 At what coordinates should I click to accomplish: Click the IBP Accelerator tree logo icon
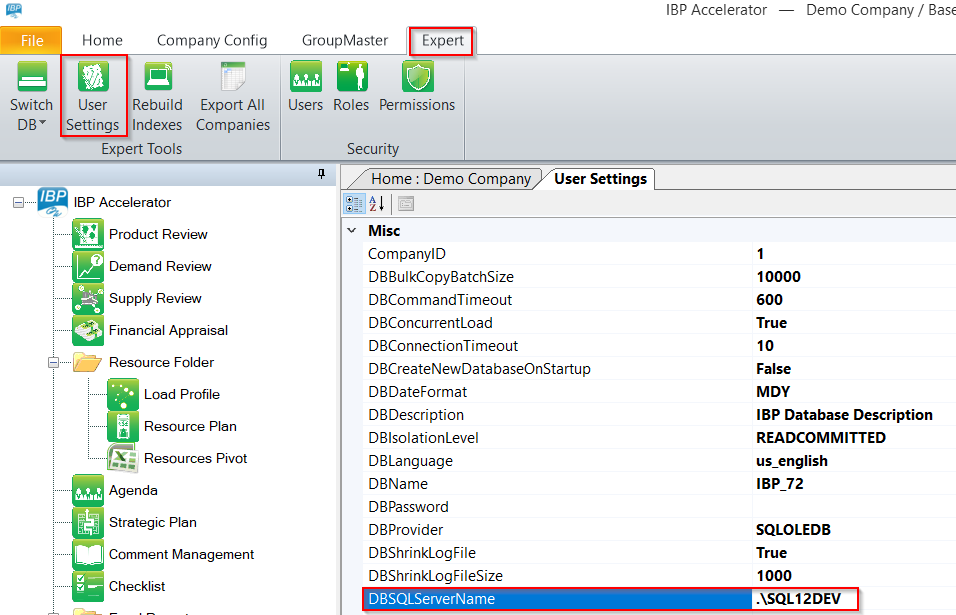[x=53, y=202]
